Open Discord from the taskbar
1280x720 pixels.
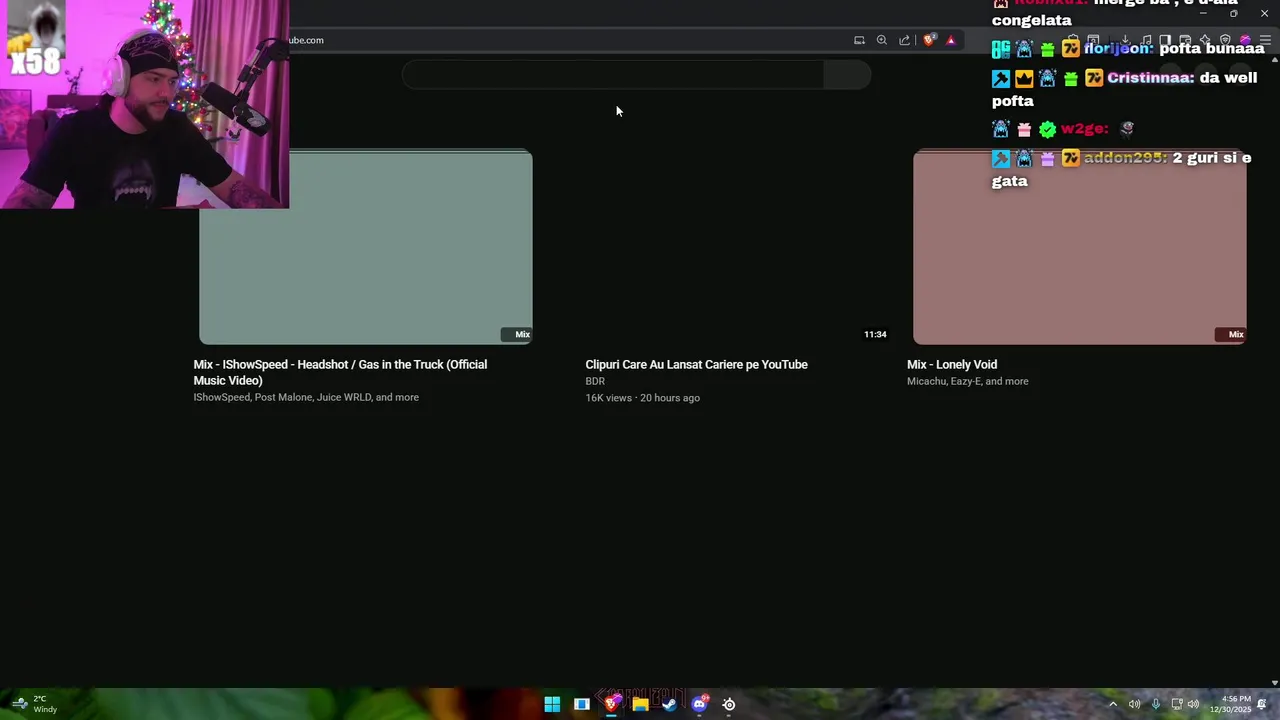pos(699,704)
